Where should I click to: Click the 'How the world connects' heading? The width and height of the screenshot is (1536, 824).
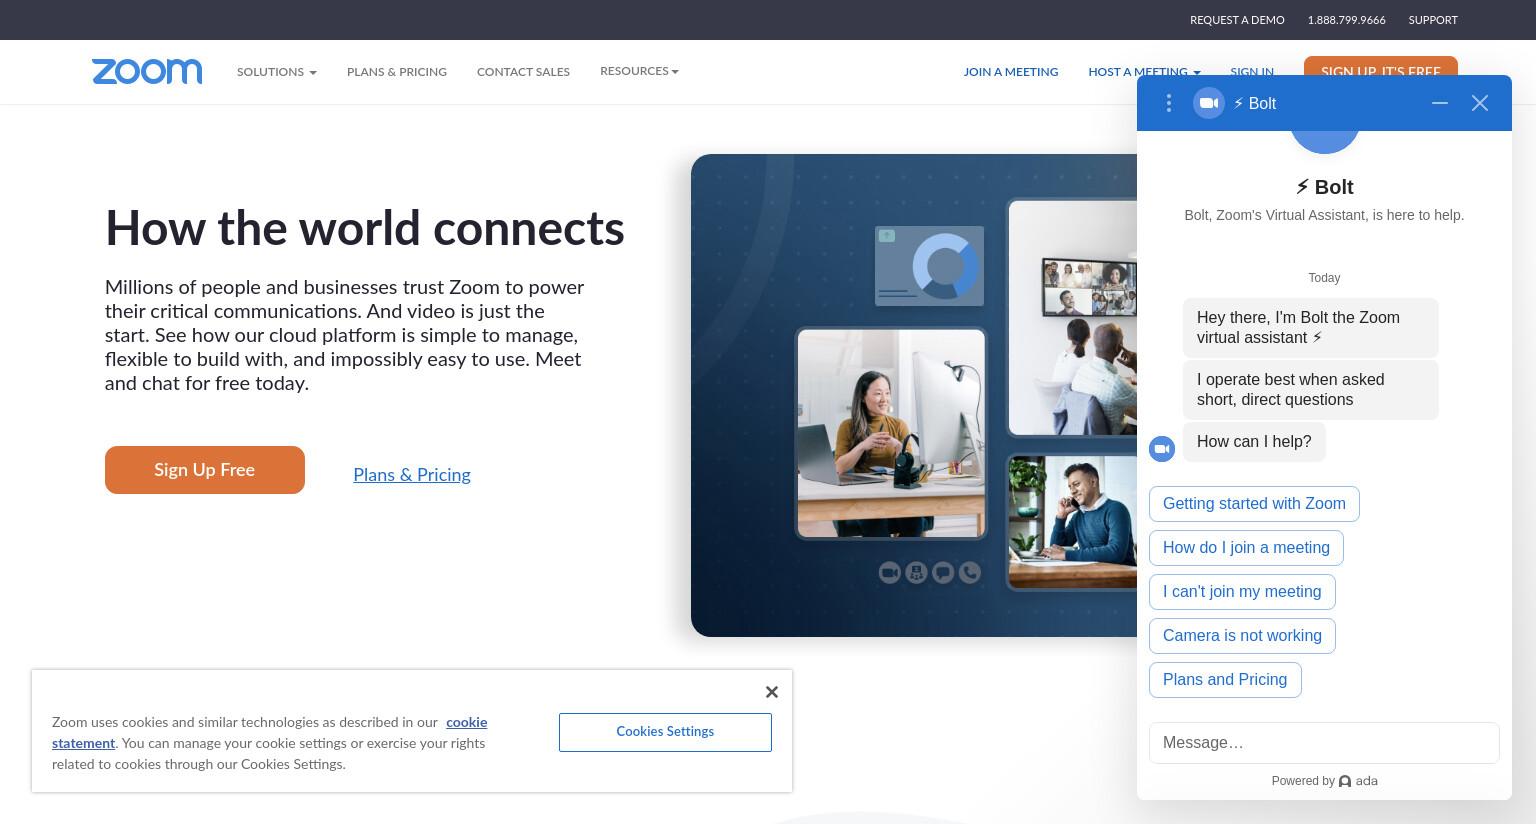tap(365, 229)
